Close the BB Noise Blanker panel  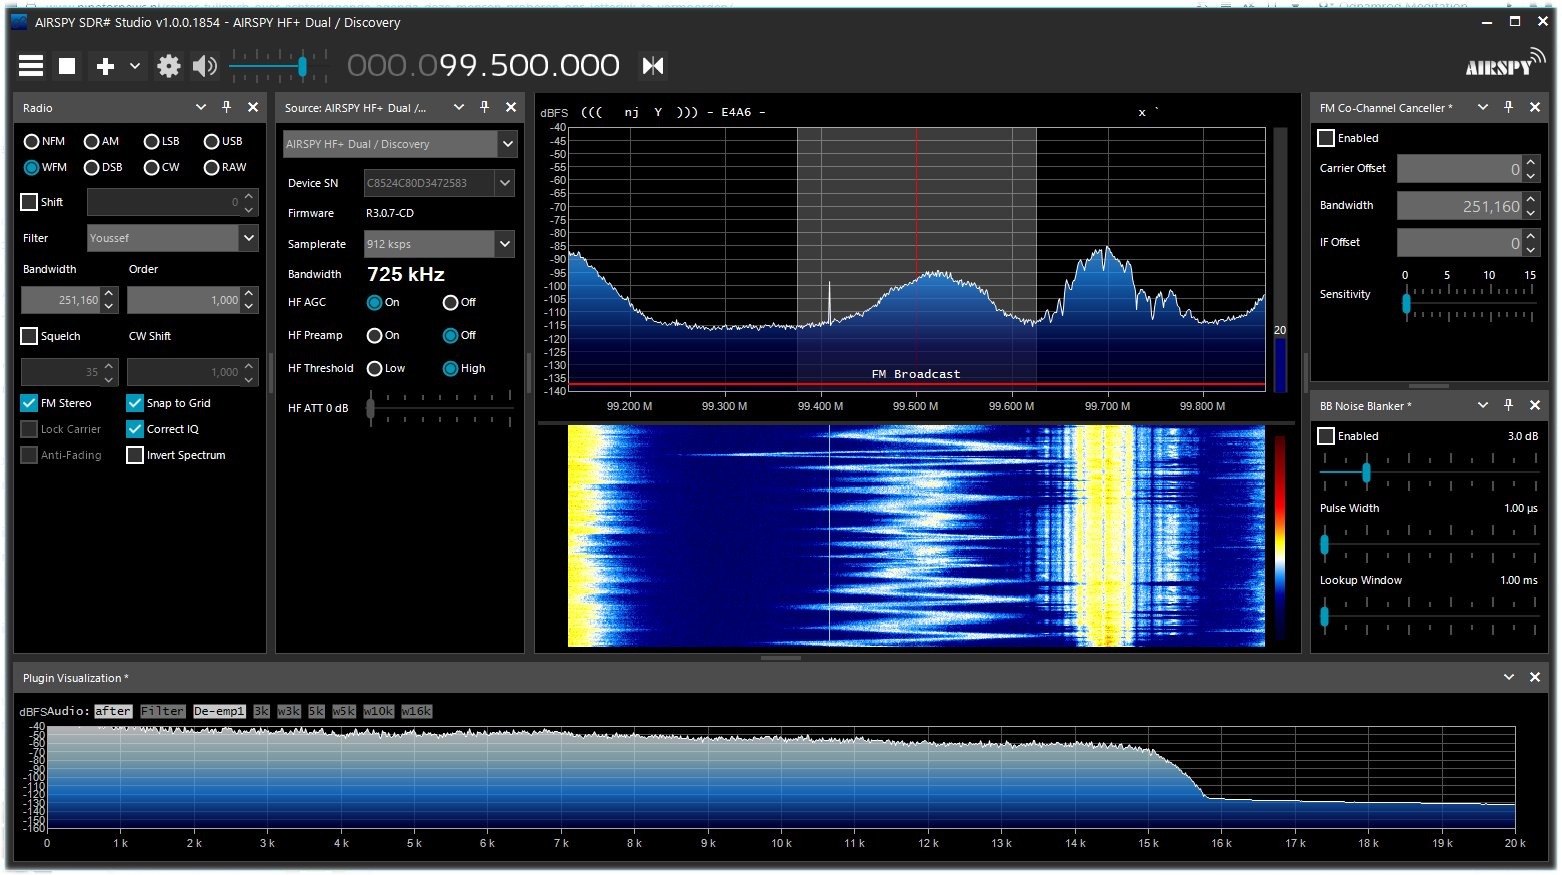tap(1535, 405)
